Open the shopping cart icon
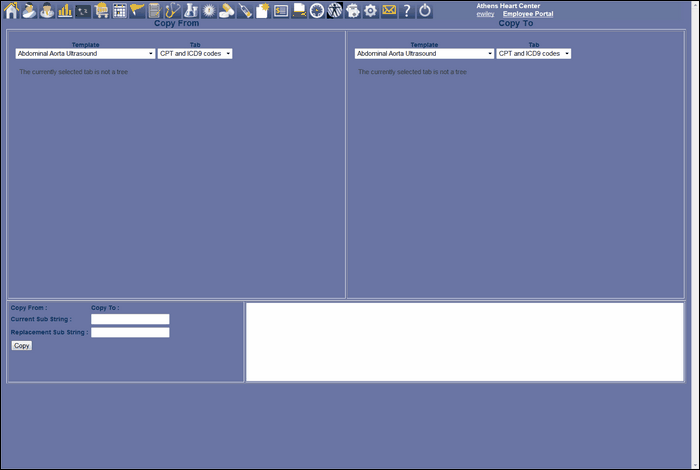 [101, 10]
